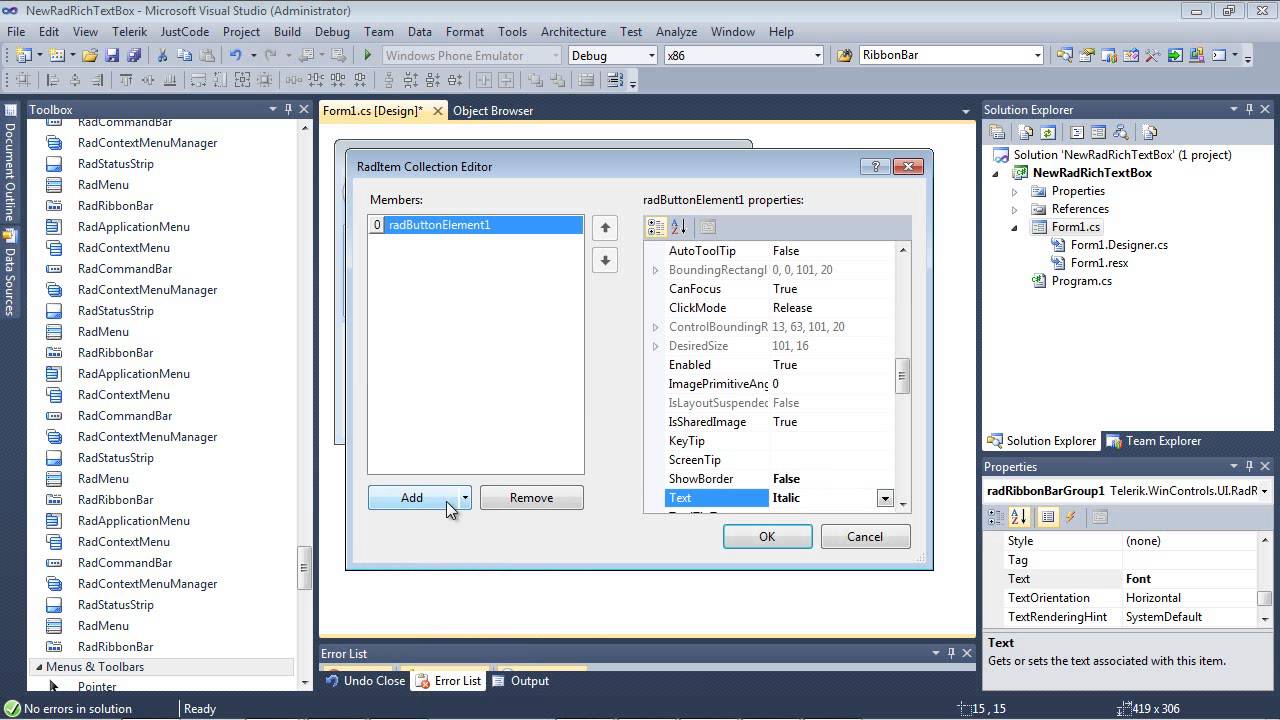Screen dimensions: 1280x720
Task: Click the Open File folder icon
Action: [x=90, y=56]
